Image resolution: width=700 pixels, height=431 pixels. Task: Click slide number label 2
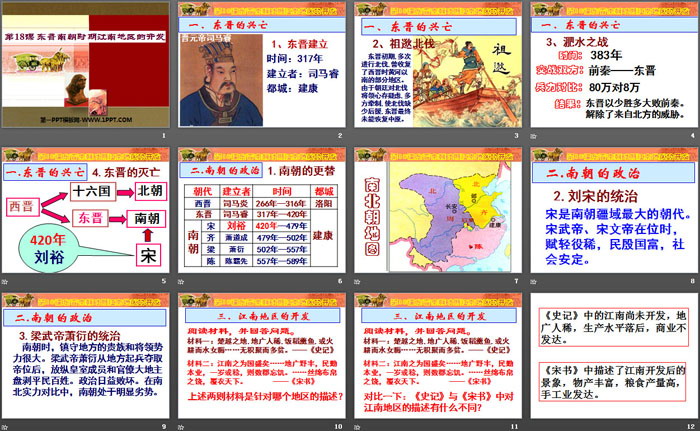pyautogui.click(x=340, y=135)
